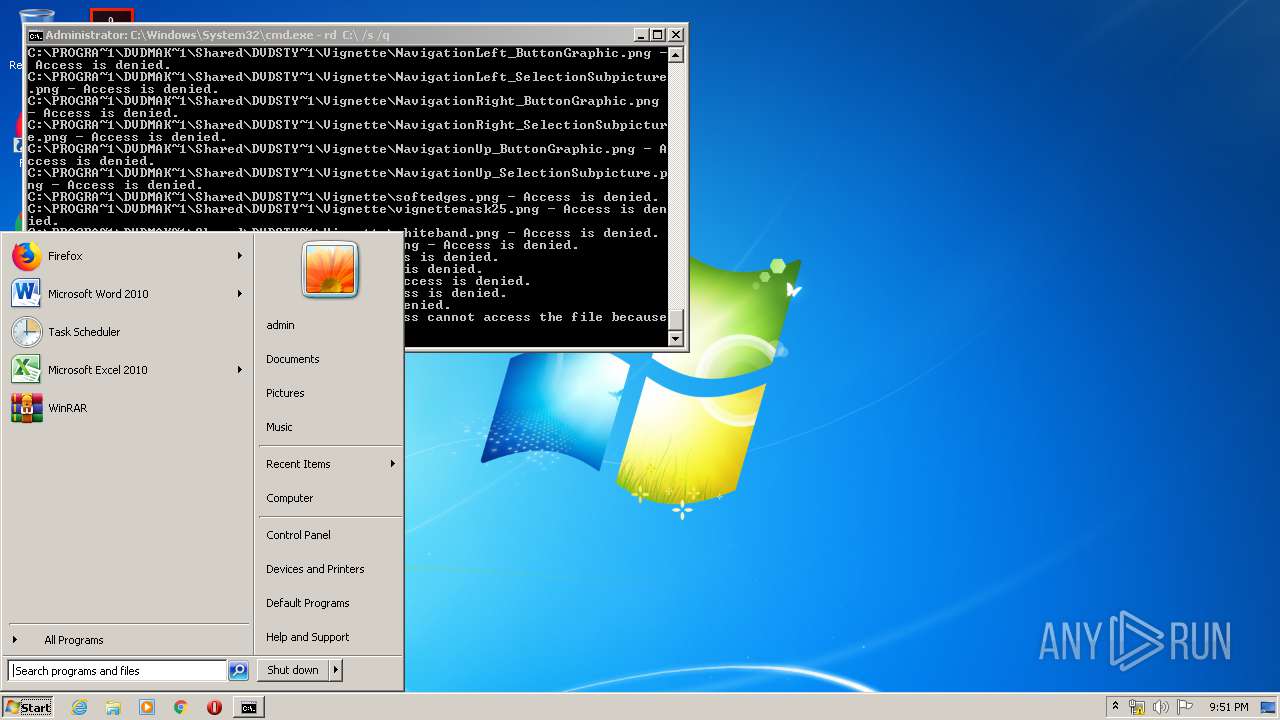Close the cmd.exe window
The image size is (1280, 720).
pyautogui.click(x=676, y=34)
